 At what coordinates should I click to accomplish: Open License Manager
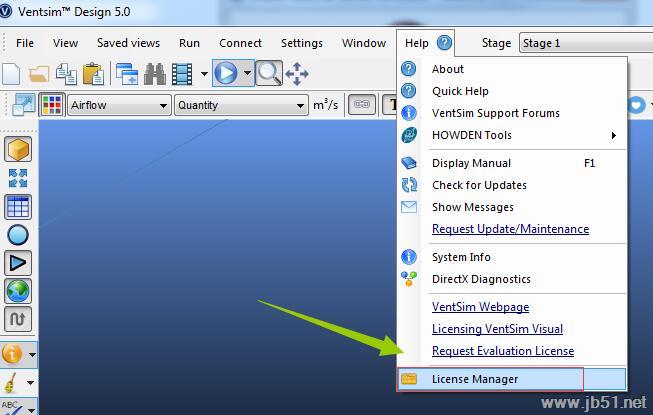[512, 379]
